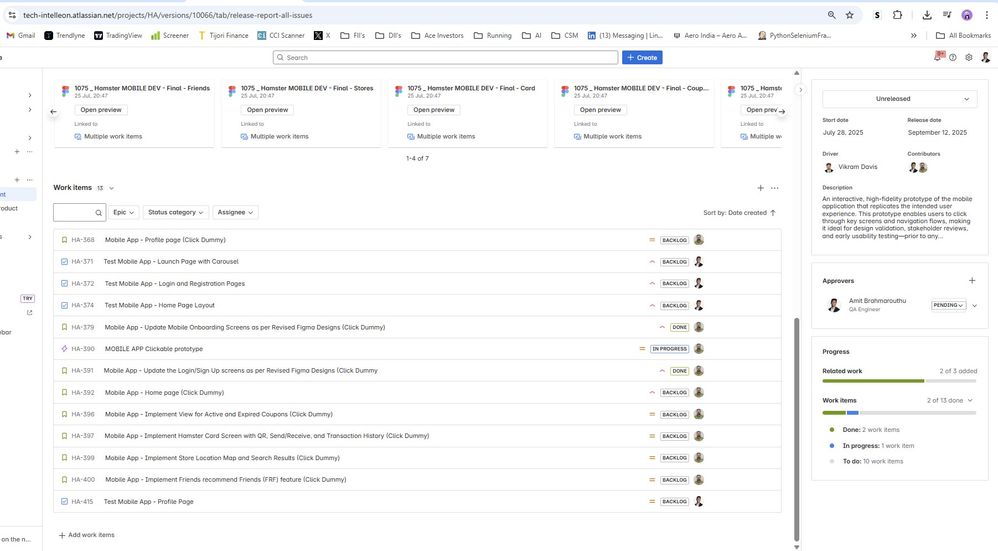Open preview of Final - Card design
Viewport: 998px width, 551px height.
coord(434,110)
